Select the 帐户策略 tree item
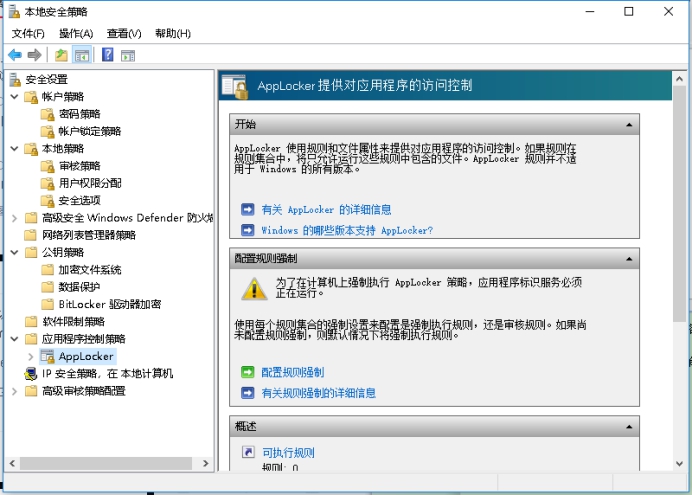The image size is (692, 495). (x=63, y=97)
